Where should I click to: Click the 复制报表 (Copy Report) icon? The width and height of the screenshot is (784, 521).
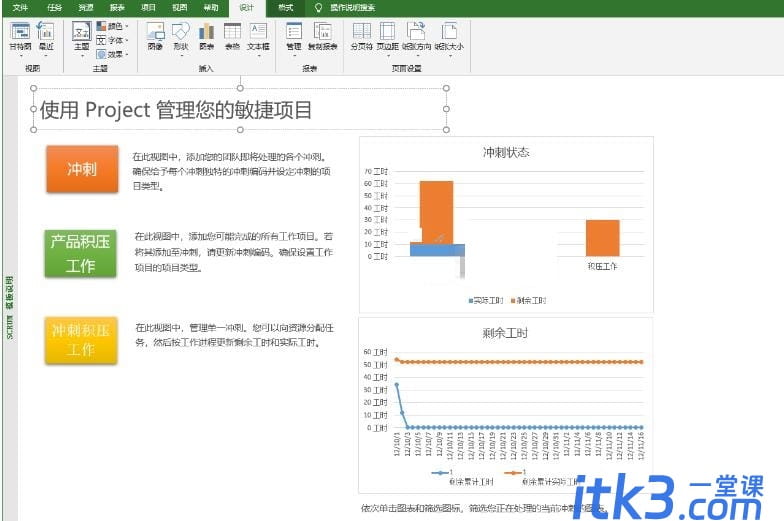click(322, 31)
